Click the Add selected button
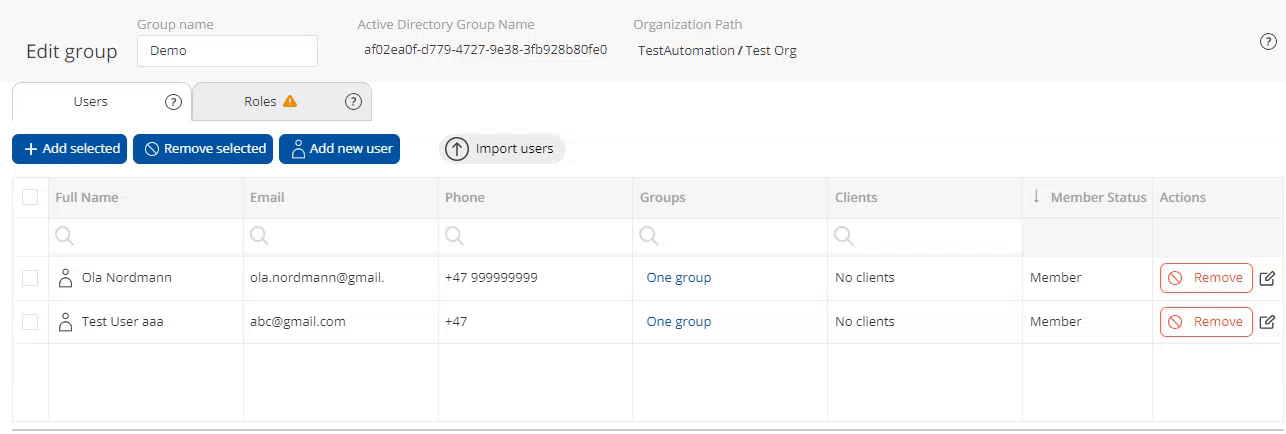Viewport: 1286px width, 434px height. pos(70,149)
